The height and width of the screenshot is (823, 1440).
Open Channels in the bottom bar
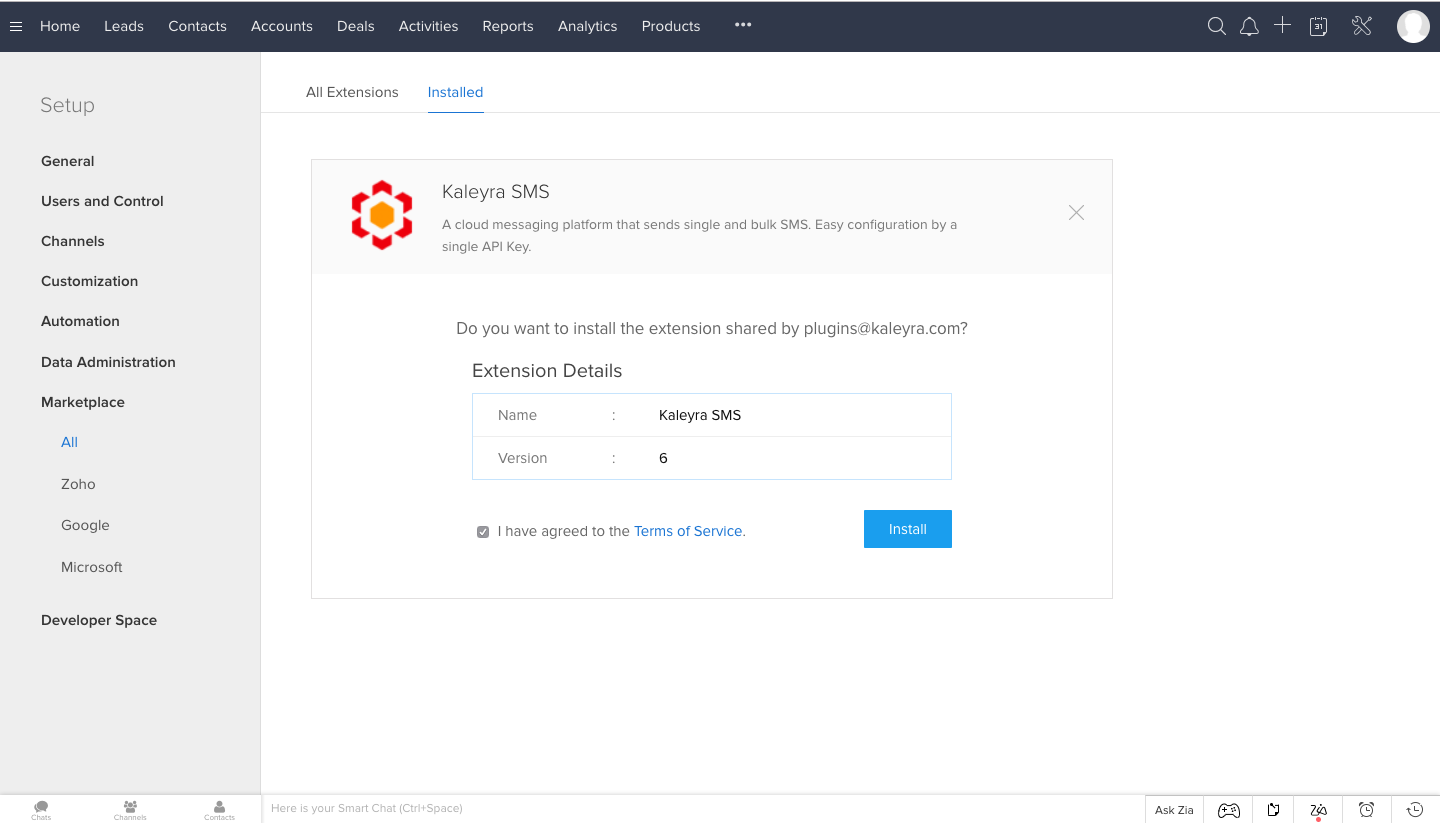click(x=130, y=810)
